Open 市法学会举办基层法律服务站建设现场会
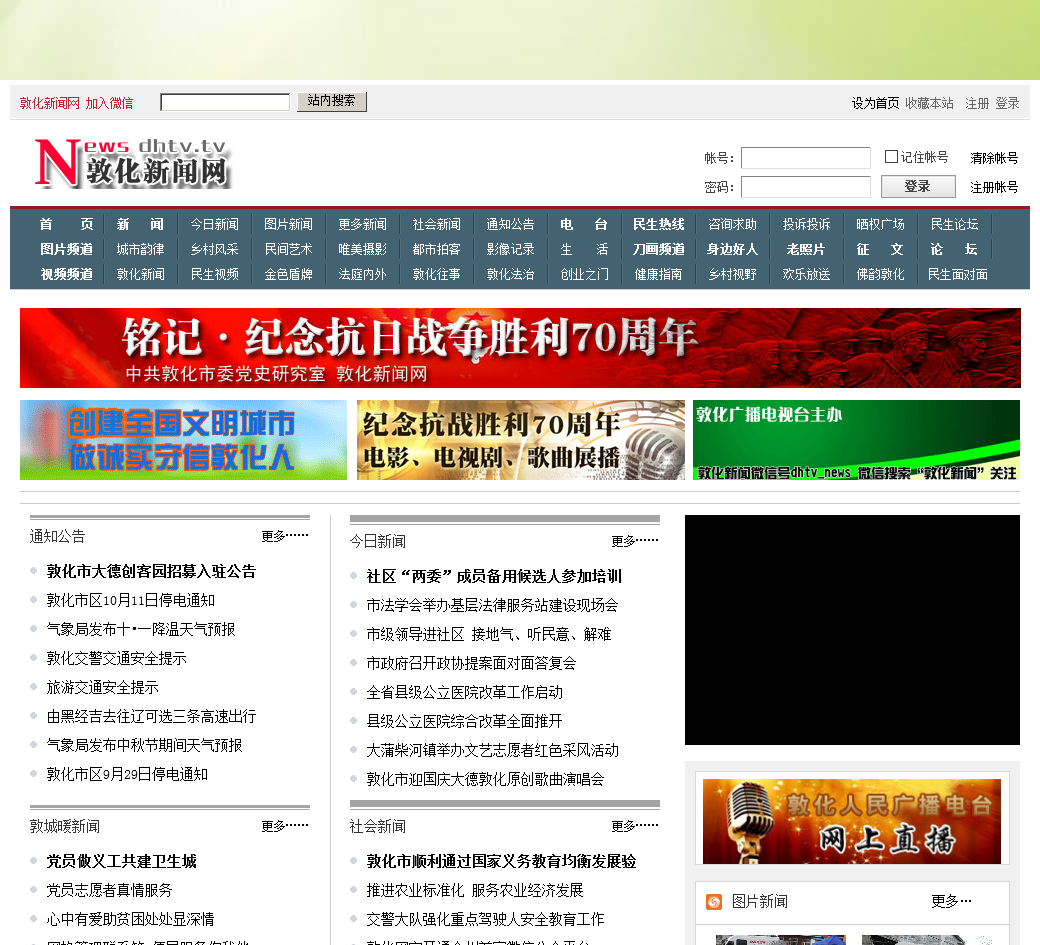 [492, 605]
